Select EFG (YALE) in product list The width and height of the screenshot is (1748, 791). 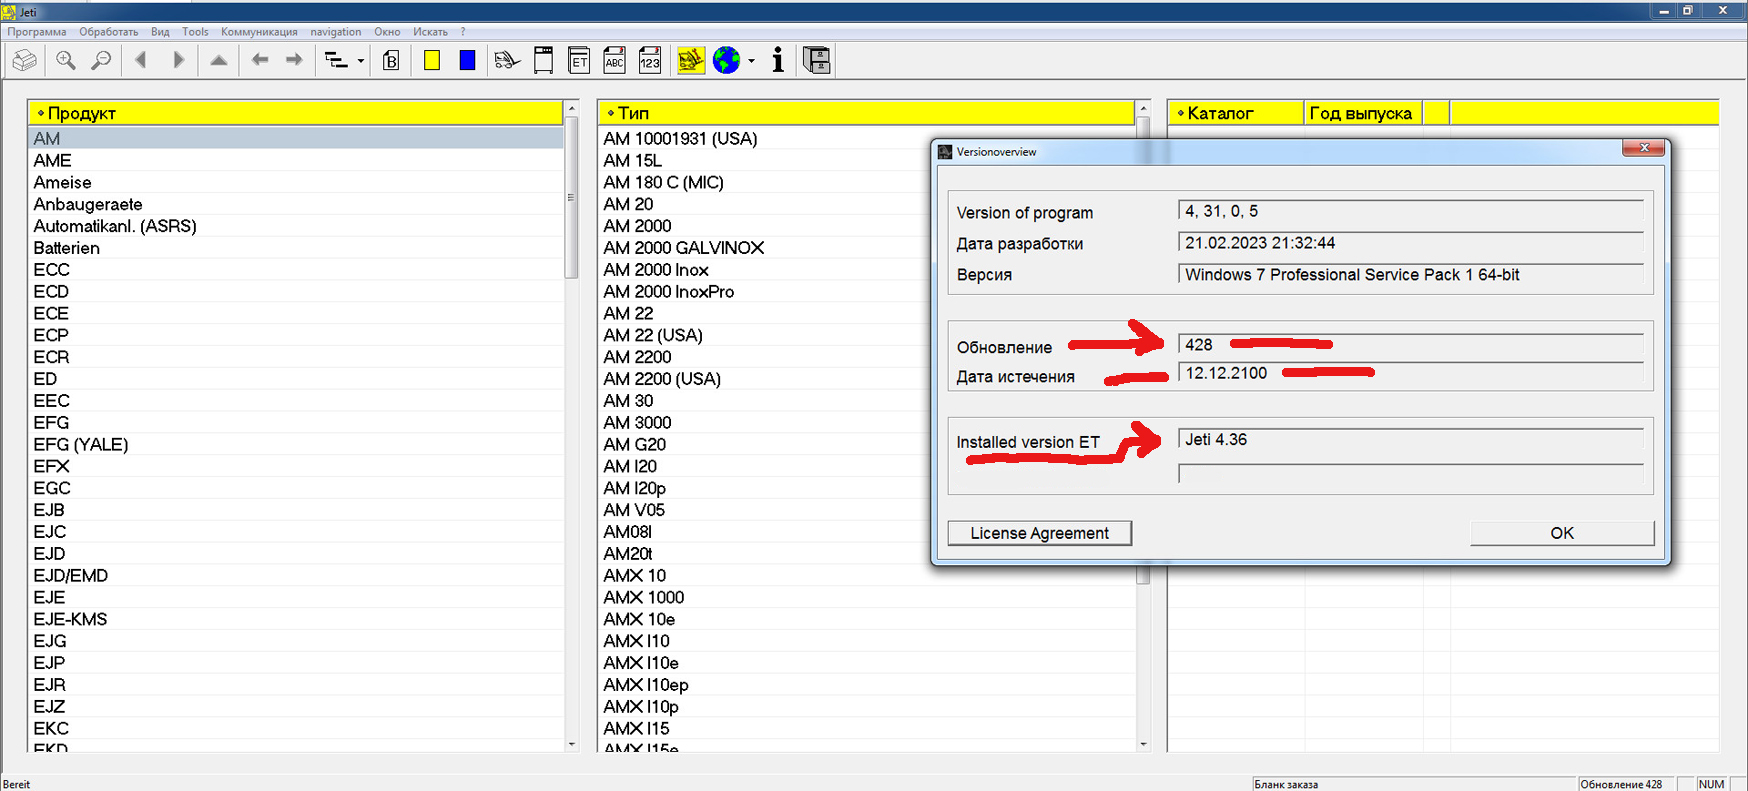pos(81,445)
